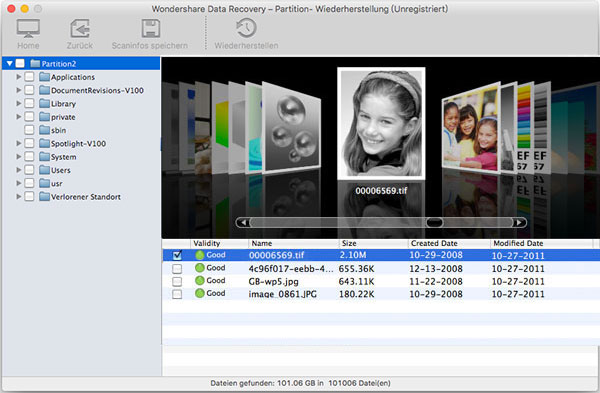Tick the Library folder checkbox
This screenshot has height=393, width=600.
point(29,103)
